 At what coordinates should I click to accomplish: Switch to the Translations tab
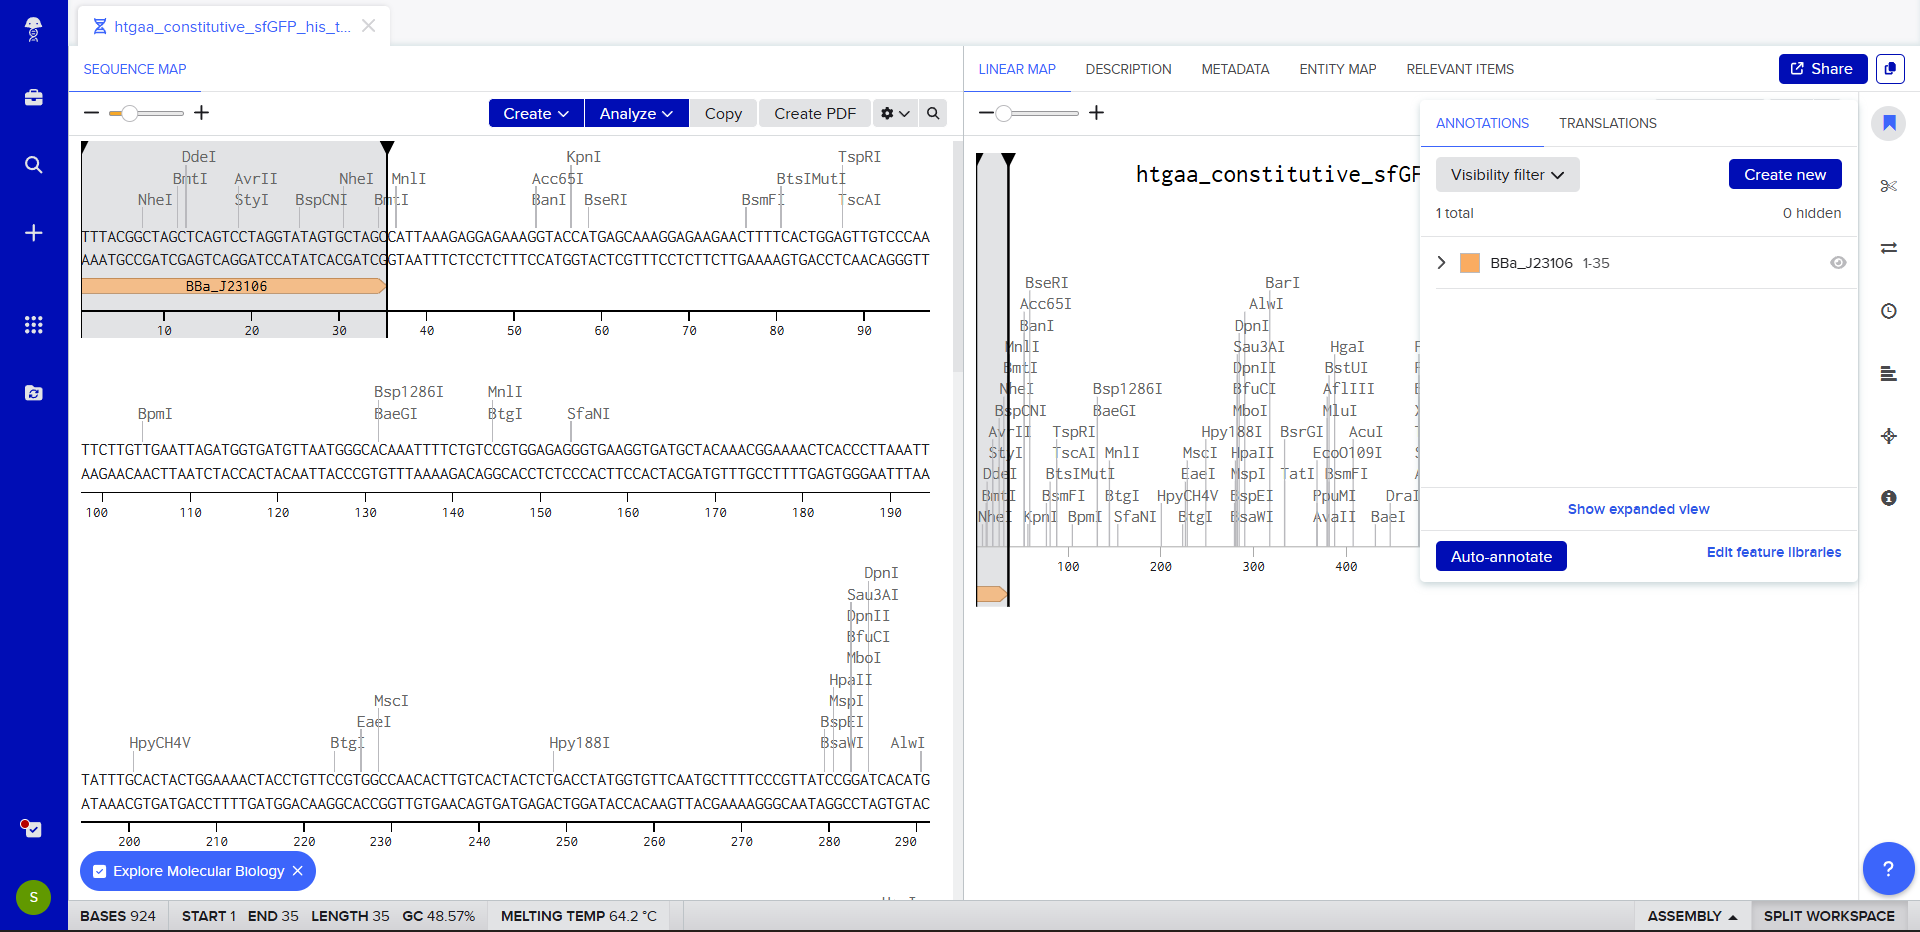click(1607, 123)
